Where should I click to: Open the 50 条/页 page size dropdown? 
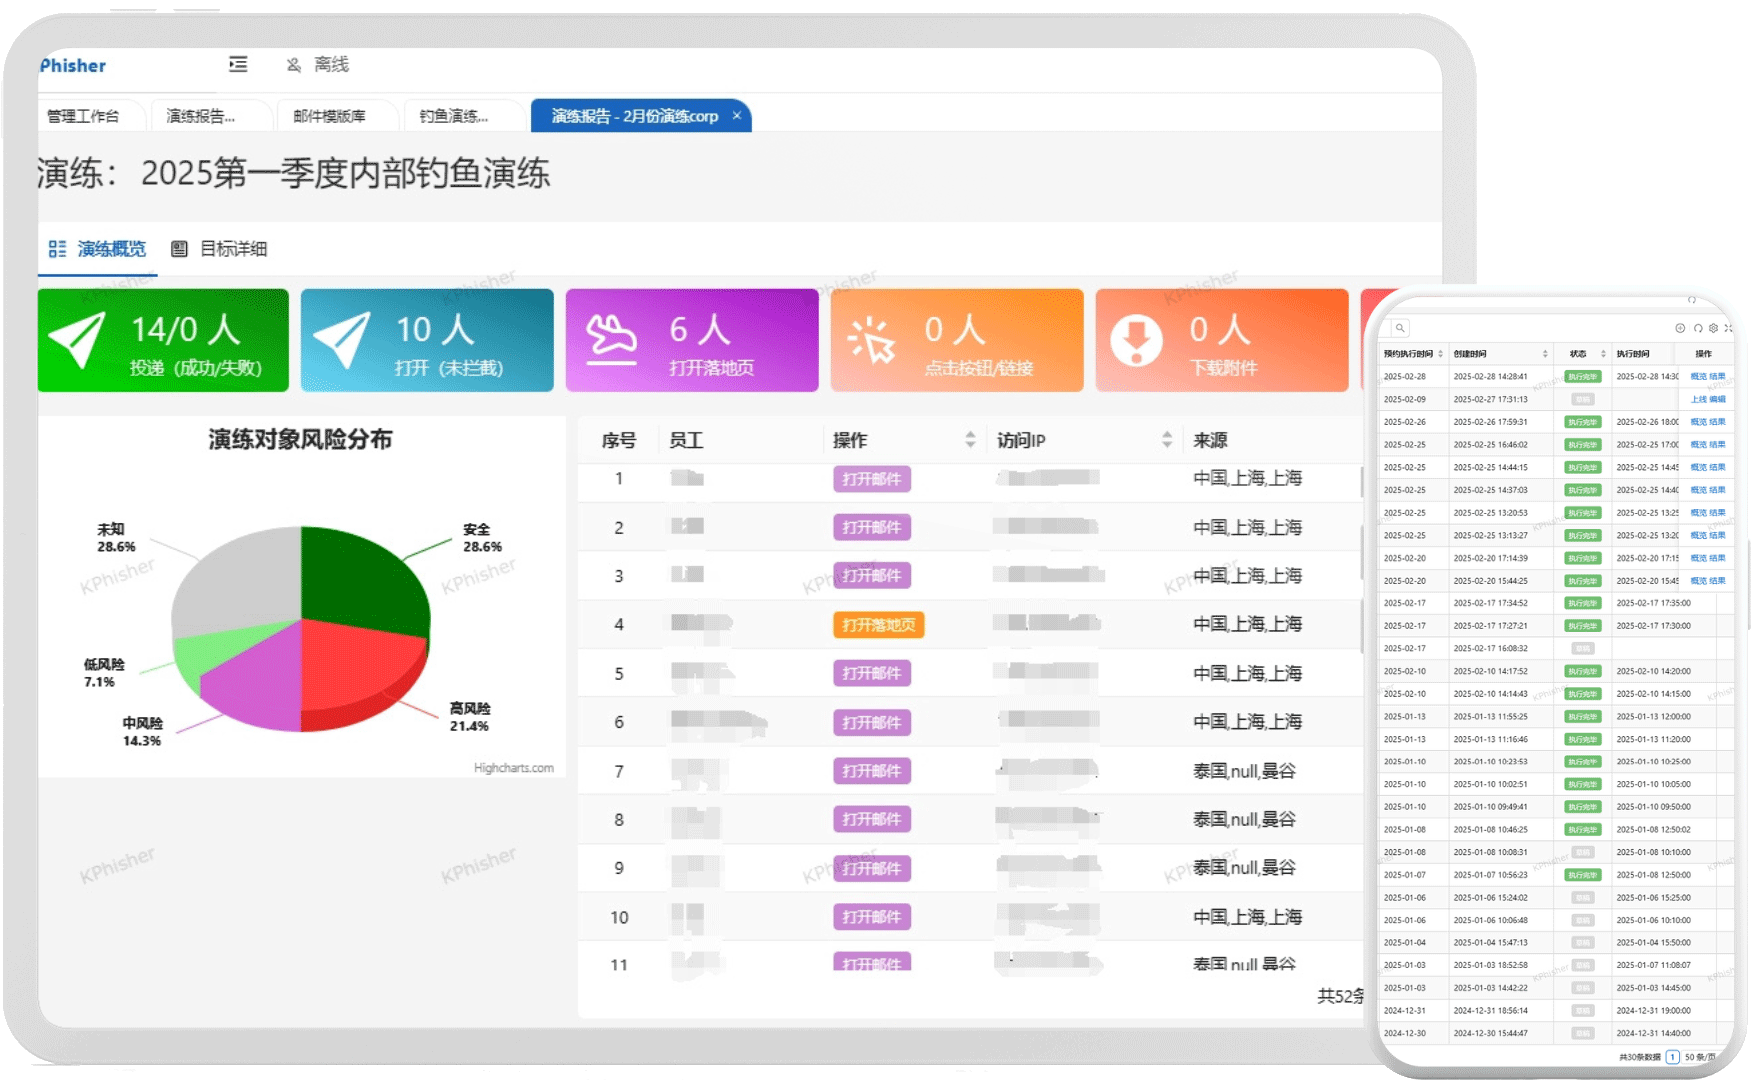point(1700,1057)
